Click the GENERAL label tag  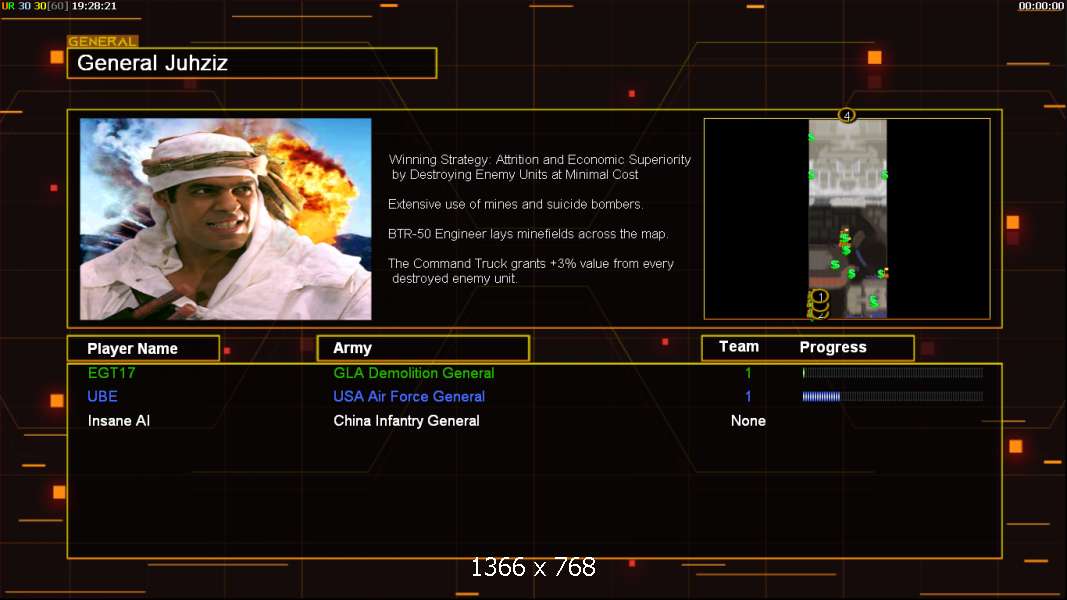(103, 41)
